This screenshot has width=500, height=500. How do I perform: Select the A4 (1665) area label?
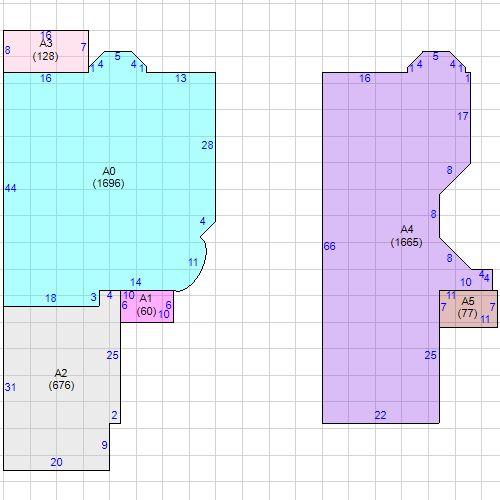click(406, 236)
